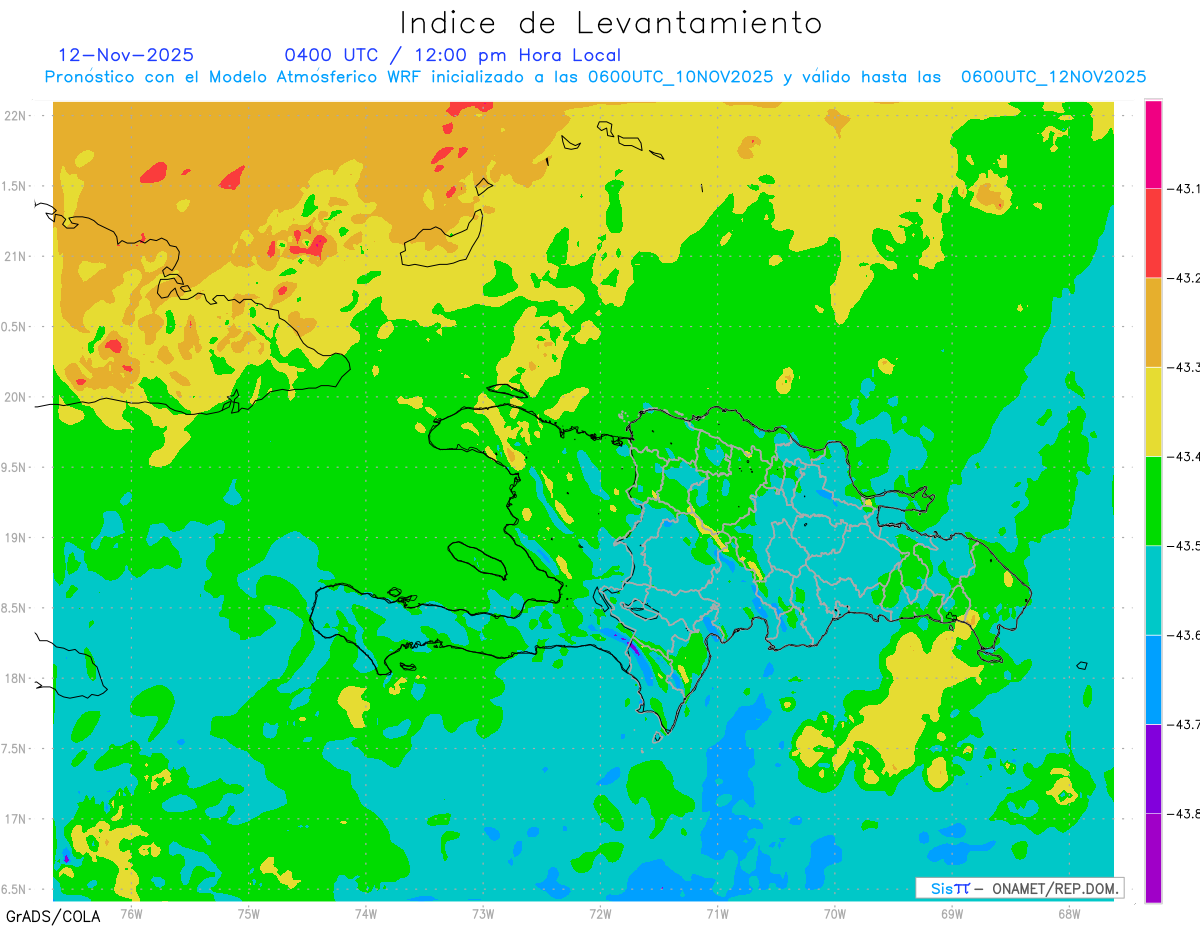Click the longitude label '74W'
This screenshot has height=927, width=1200.
365,912
